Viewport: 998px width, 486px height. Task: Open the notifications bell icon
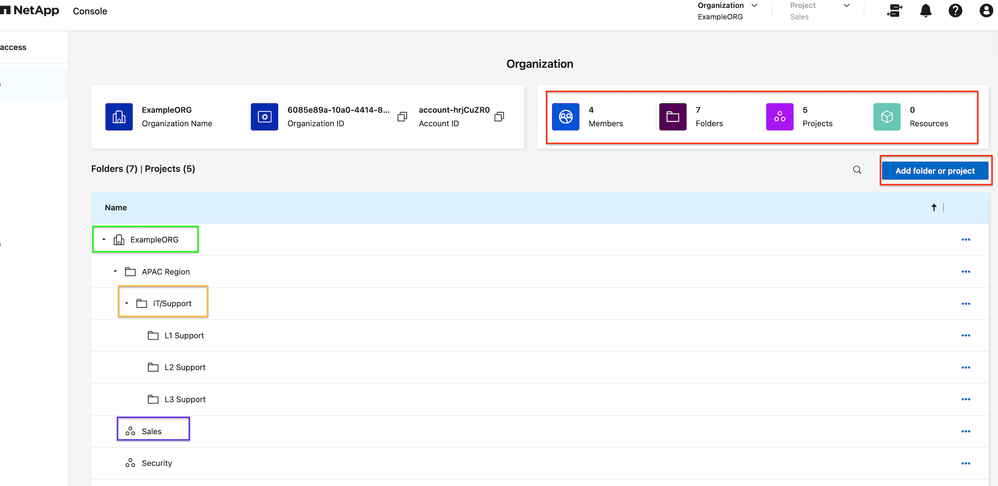click(925, 11)
